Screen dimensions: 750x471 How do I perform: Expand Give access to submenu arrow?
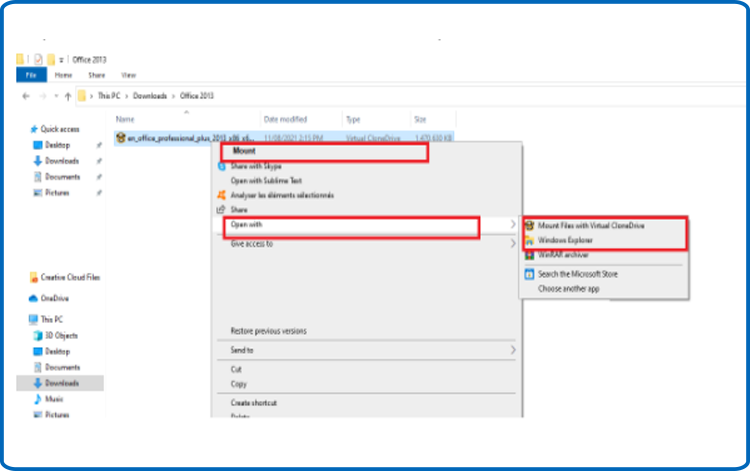click(x=513, y=244)
